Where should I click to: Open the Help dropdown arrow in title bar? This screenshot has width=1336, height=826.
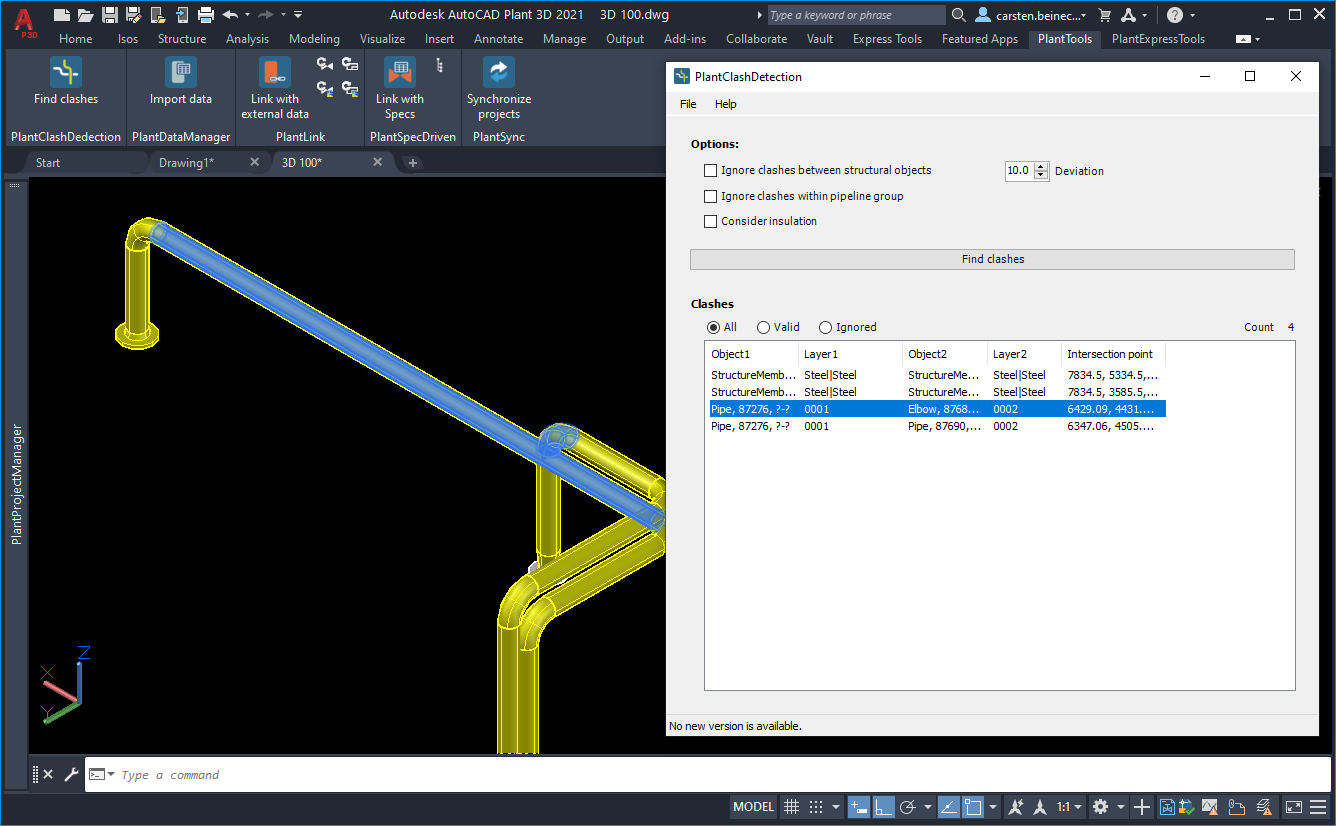coord(1192,16)
